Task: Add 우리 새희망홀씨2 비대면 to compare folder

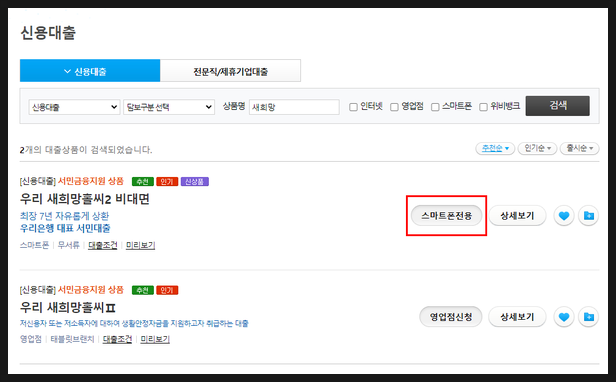Action: click(588, 216)
